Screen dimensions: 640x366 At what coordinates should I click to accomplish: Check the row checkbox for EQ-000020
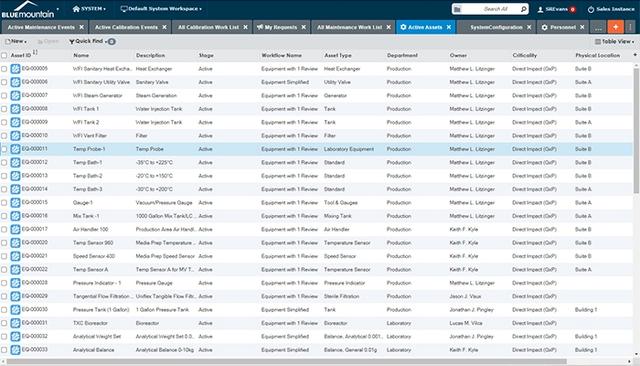4,243
